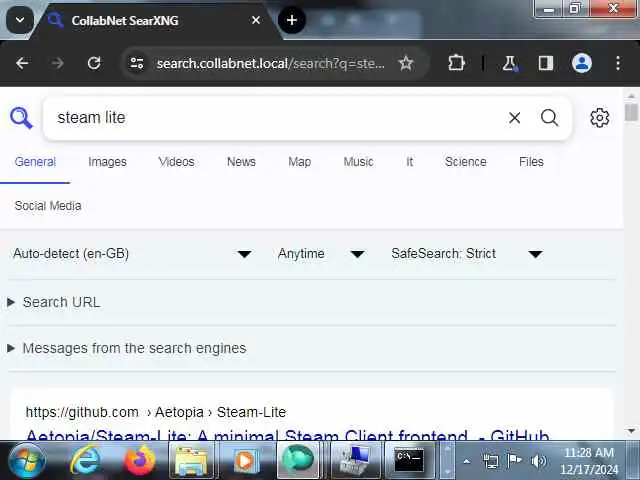The image size is (640, 480).
Task: Switch to the Map tab
Action: 300,162
